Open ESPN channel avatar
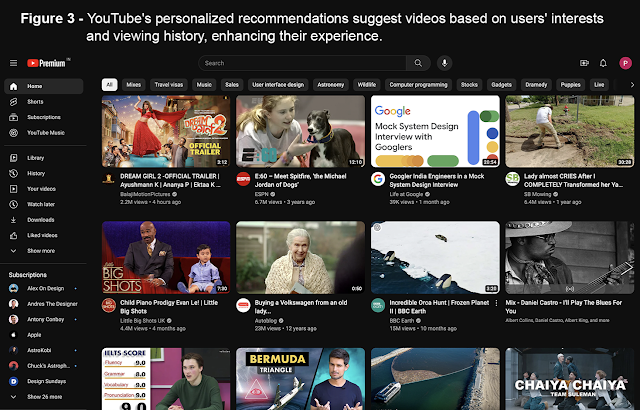 pos(243,179)
